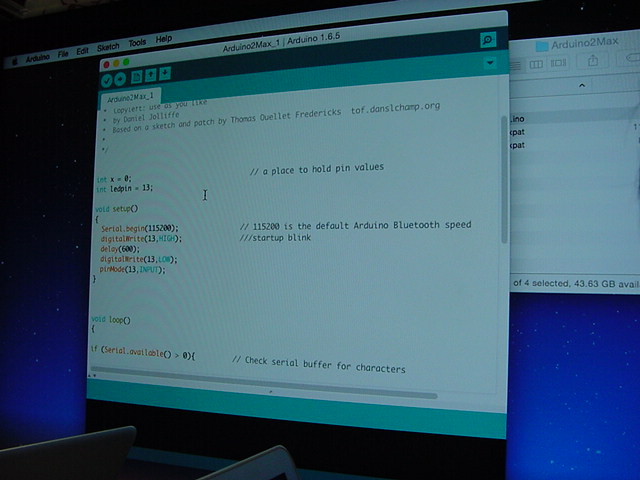Open the Arduino application menu
The height and width of the screenshot is (480, 640).
38,58
